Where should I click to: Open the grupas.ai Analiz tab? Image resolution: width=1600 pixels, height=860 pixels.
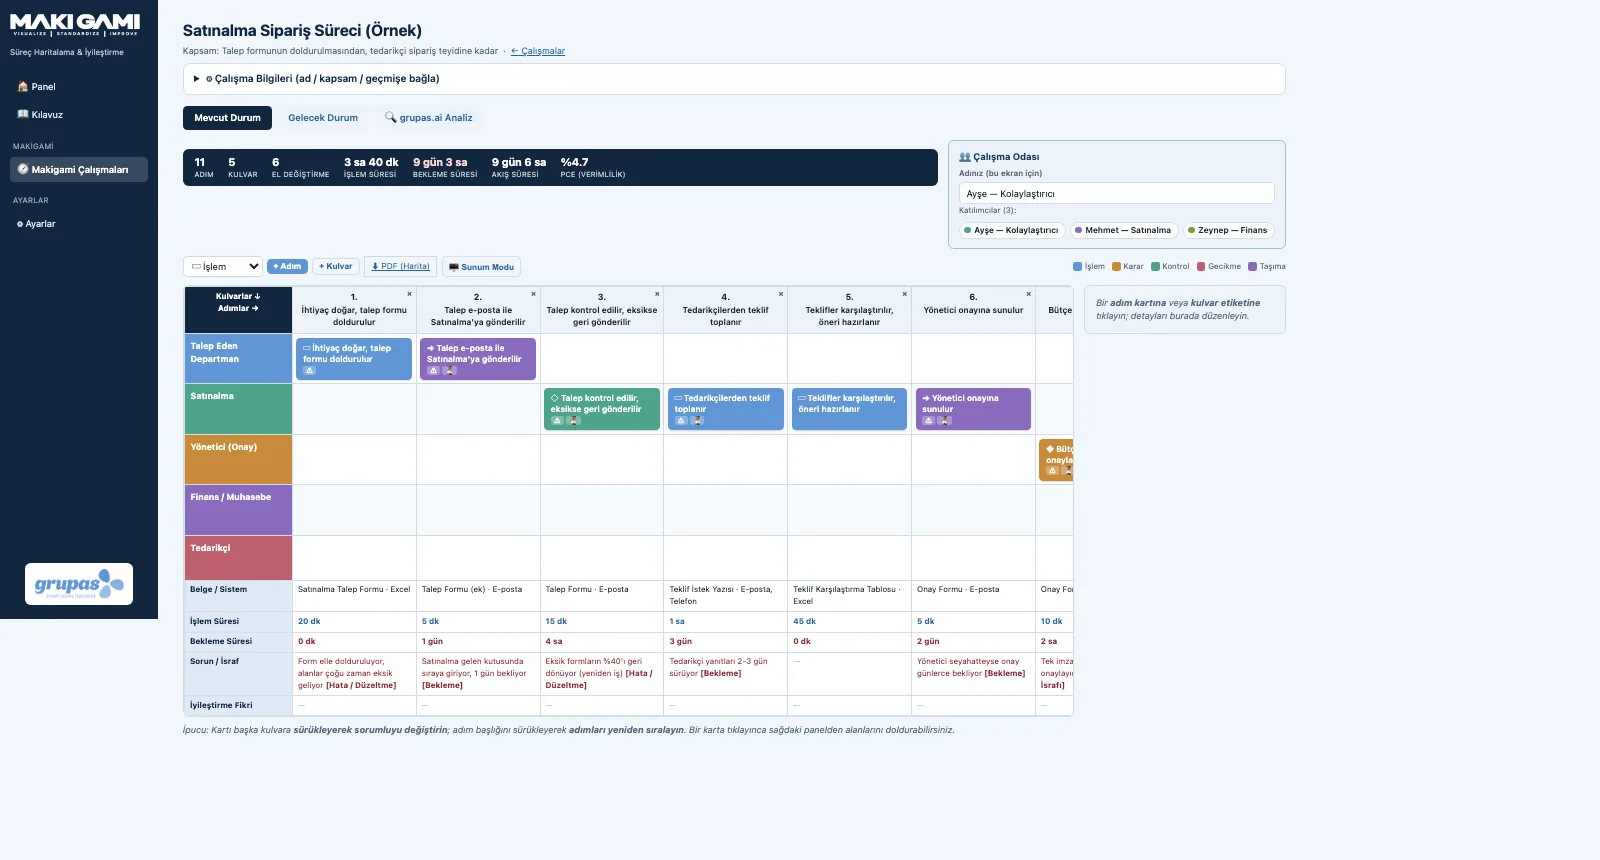(429, 118)
